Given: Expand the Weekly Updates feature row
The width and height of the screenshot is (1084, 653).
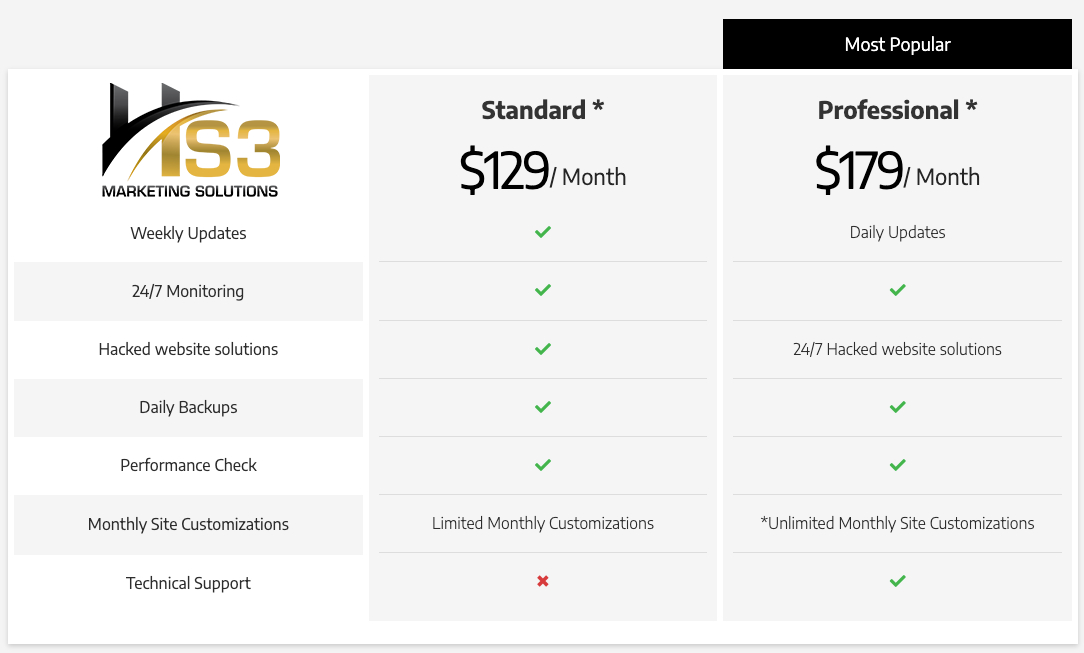Looking at the screenshot, I should (188, 232).
